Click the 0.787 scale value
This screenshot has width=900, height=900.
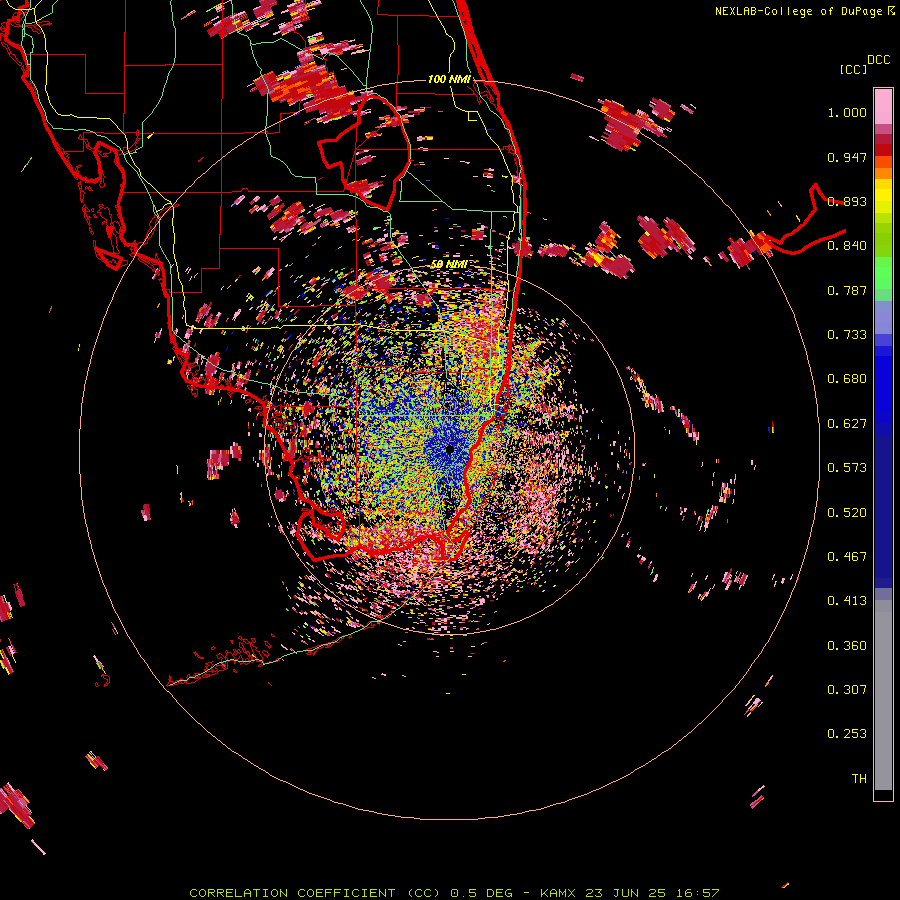coord(847,290)
